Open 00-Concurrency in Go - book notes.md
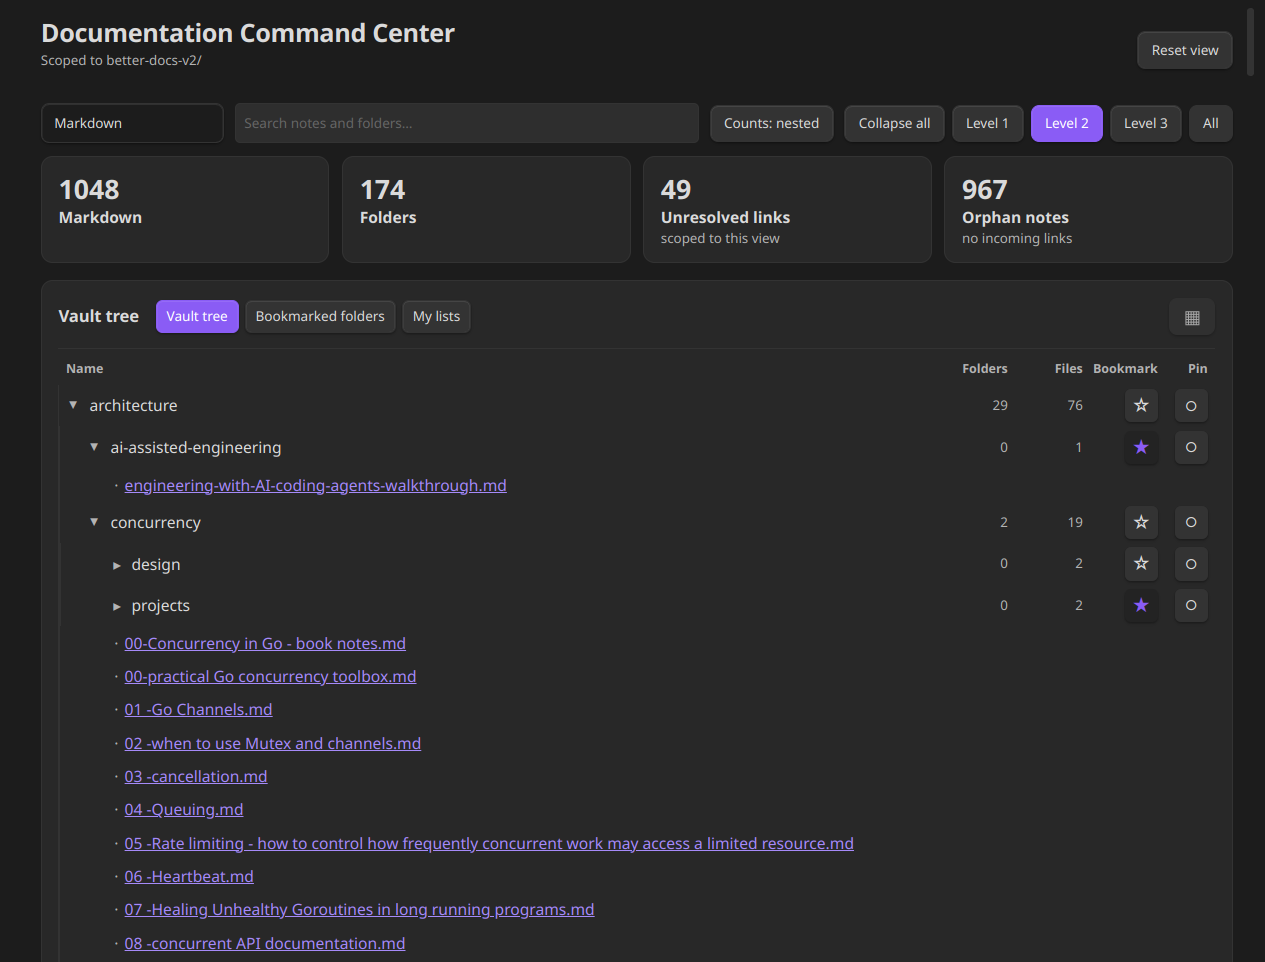The image size is (1265, 962). 265,643
